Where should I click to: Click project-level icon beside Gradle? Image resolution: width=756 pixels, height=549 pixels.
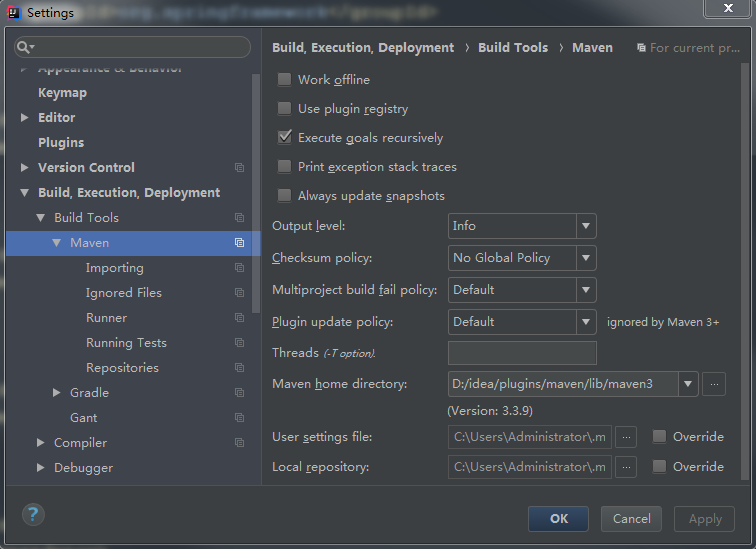(x=239, y=393)
